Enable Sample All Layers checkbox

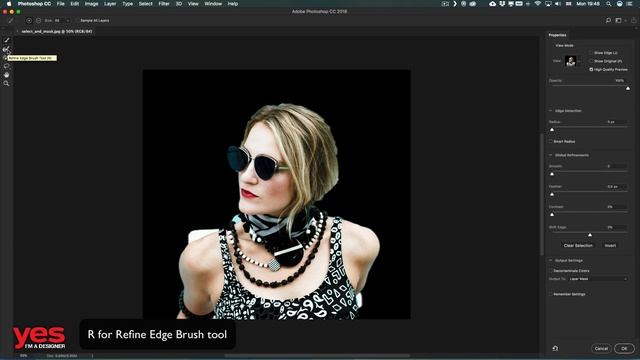[78, 20]
